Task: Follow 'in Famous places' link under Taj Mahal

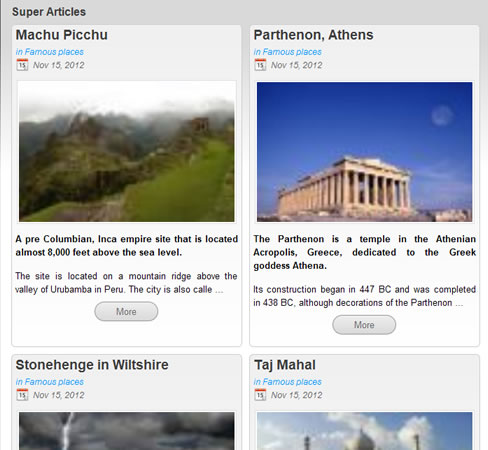Action: [x=288, y=382]
